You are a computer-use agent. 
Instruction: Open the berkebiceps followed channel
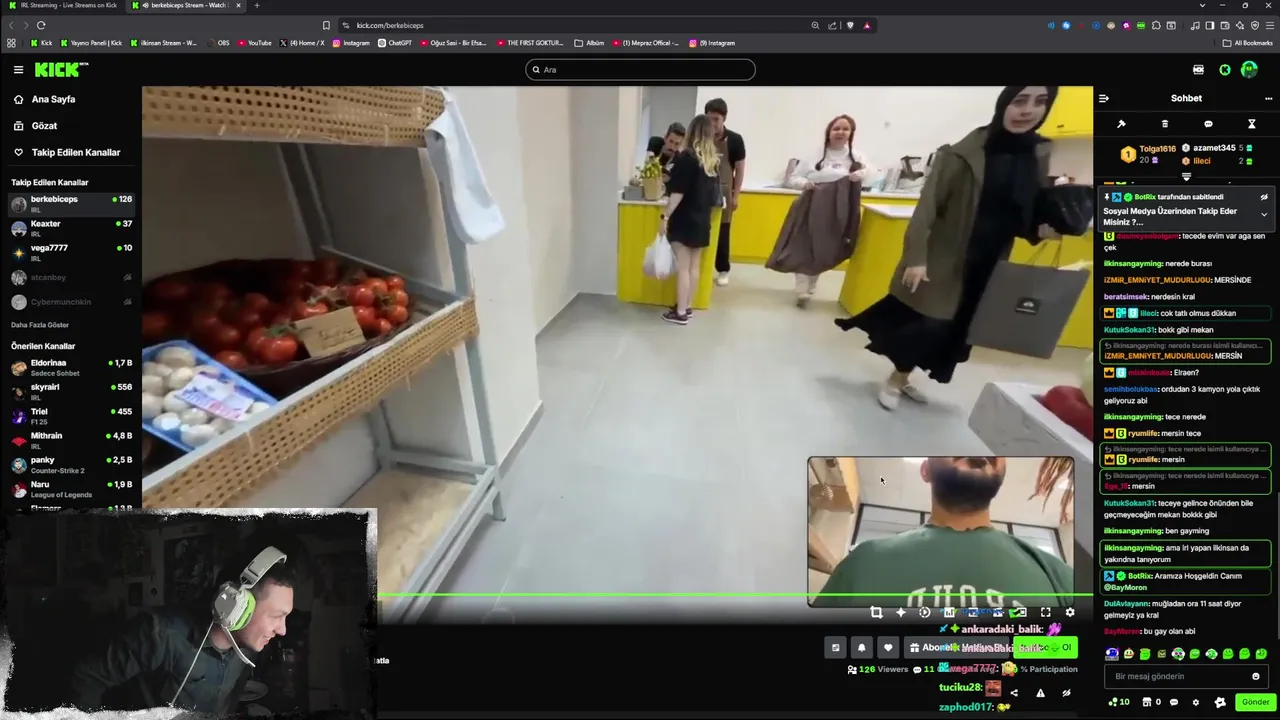pos(70,203)
